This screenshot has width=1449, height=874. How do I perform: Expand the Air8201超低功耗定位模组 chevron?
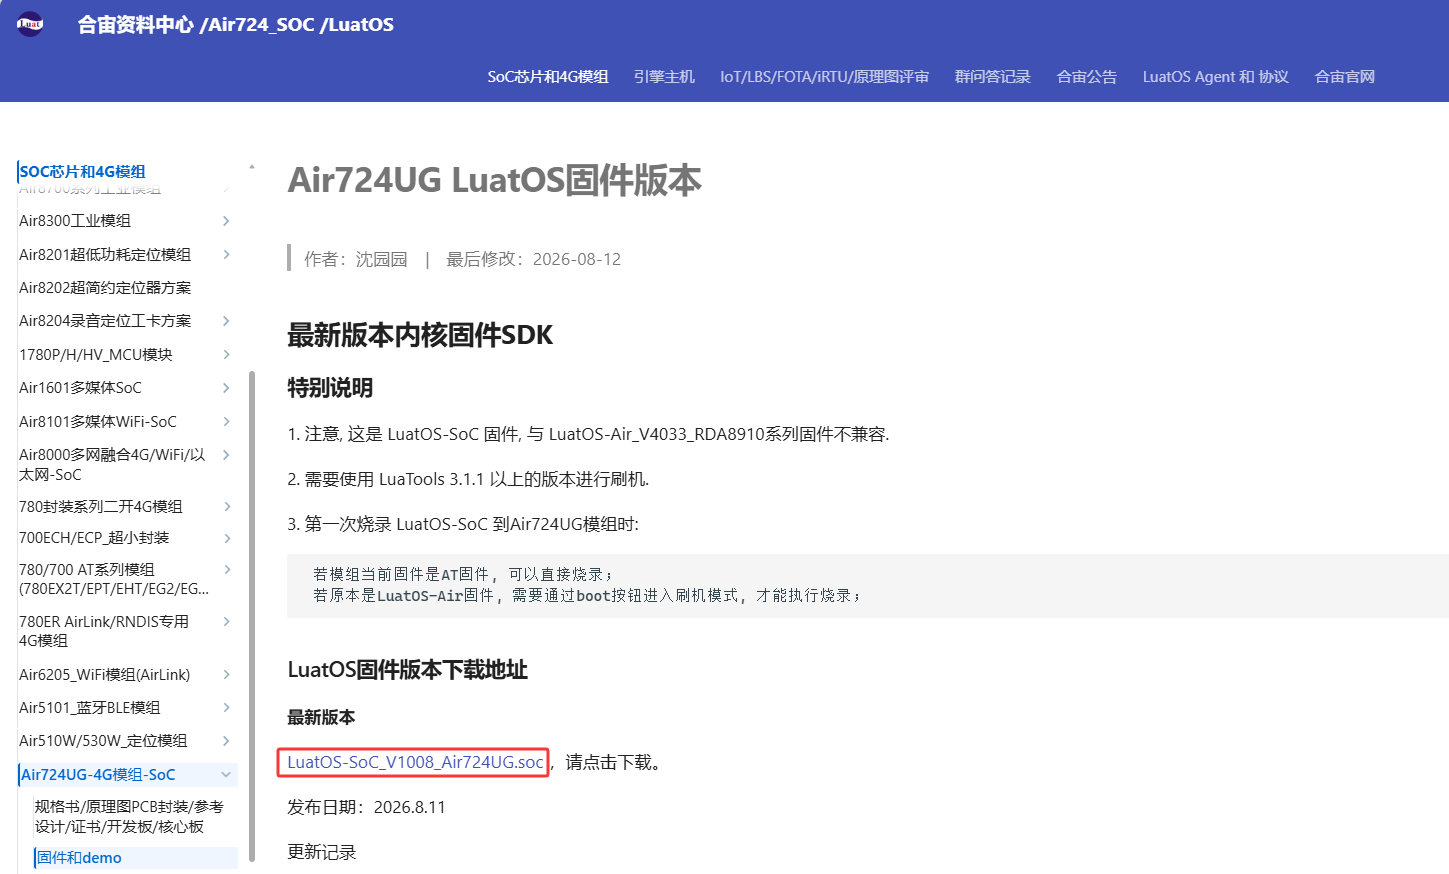pos(226,255)
